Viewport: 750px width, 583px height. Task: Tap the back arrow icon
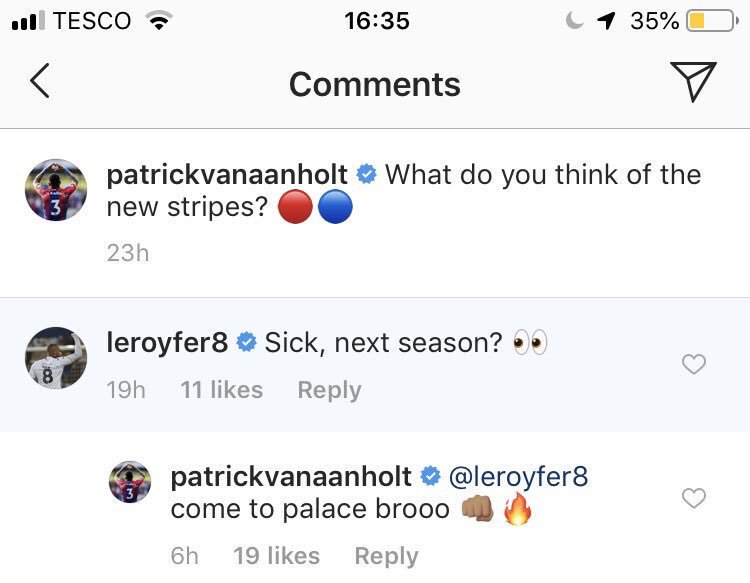(39, 82)
